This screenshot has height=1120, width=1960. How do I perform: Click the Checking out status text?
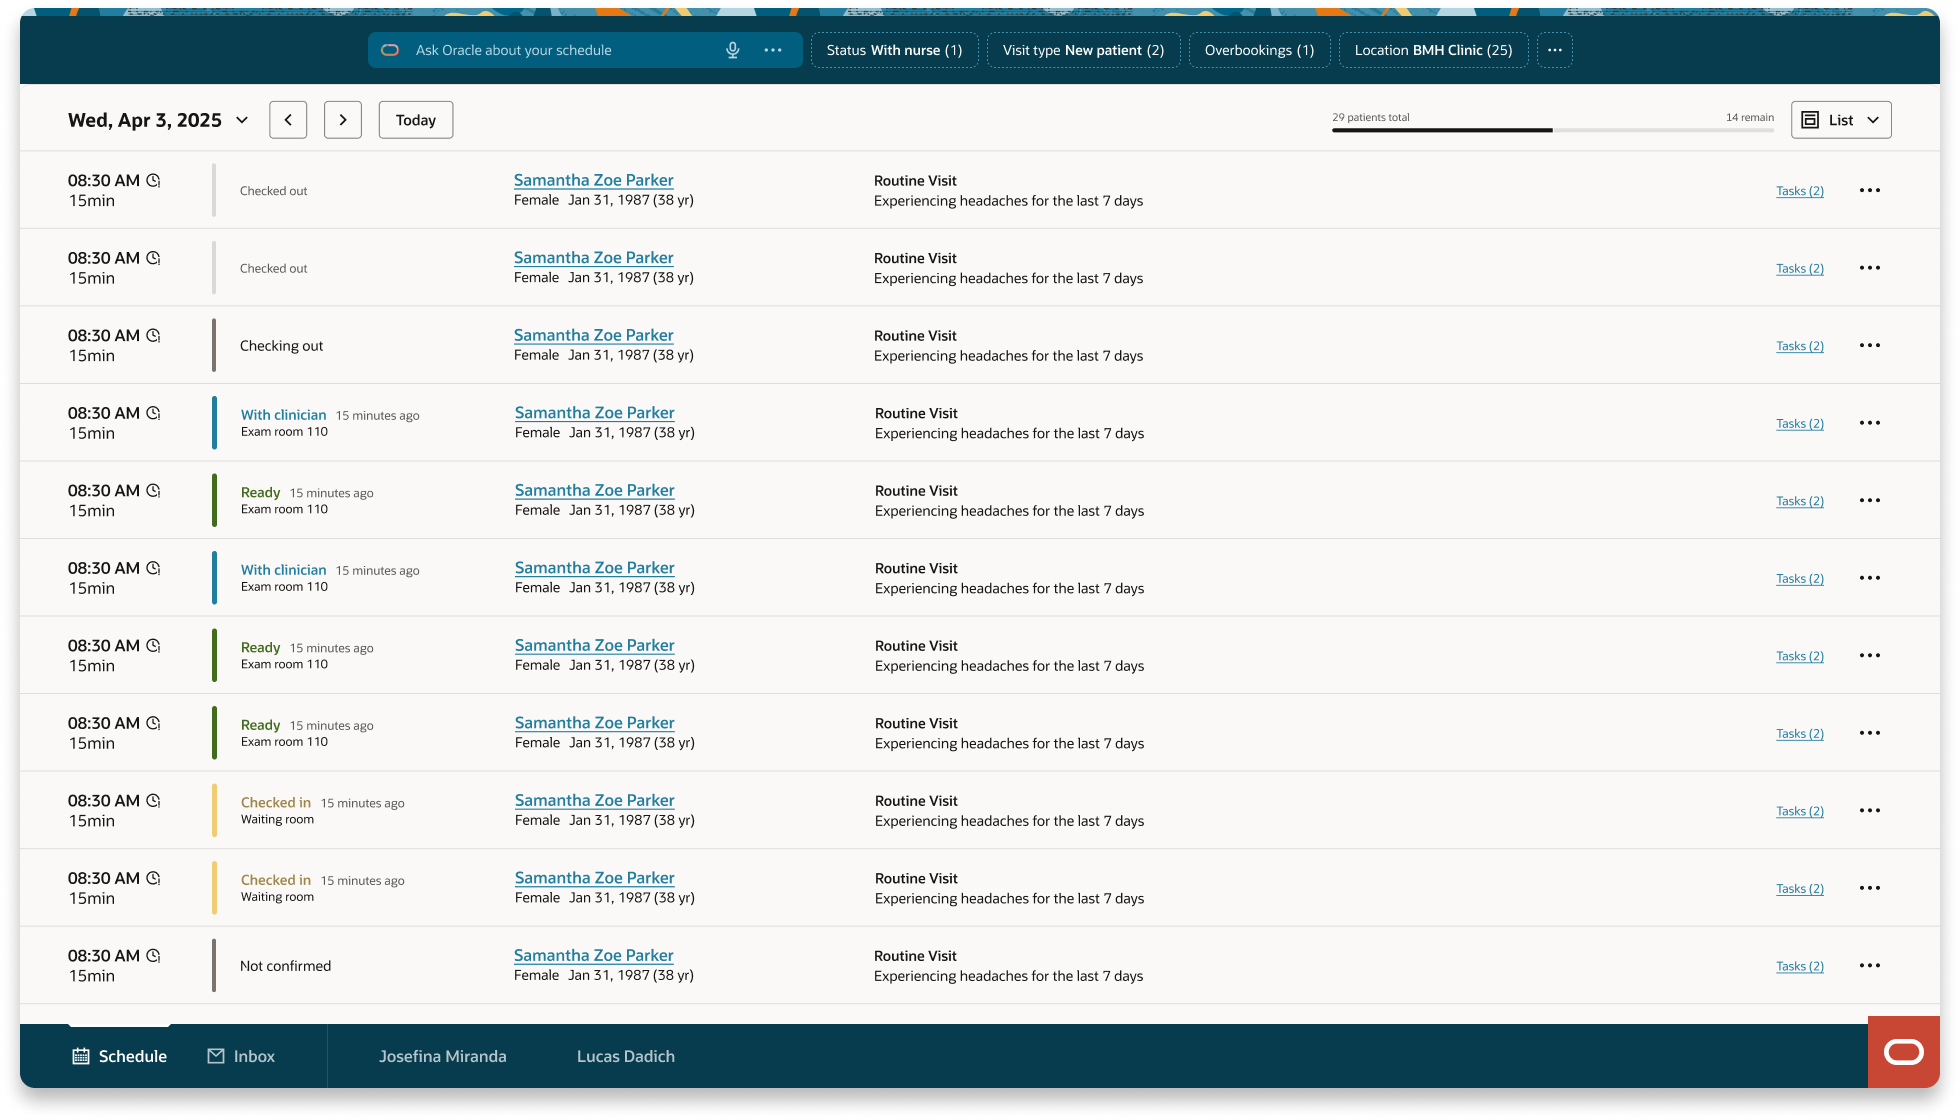point(282,346)
